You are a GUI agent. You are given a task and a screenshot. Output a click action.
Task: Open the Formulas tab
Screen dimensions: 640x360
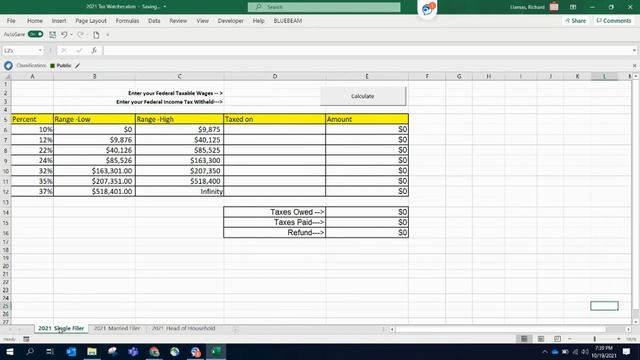127,21
